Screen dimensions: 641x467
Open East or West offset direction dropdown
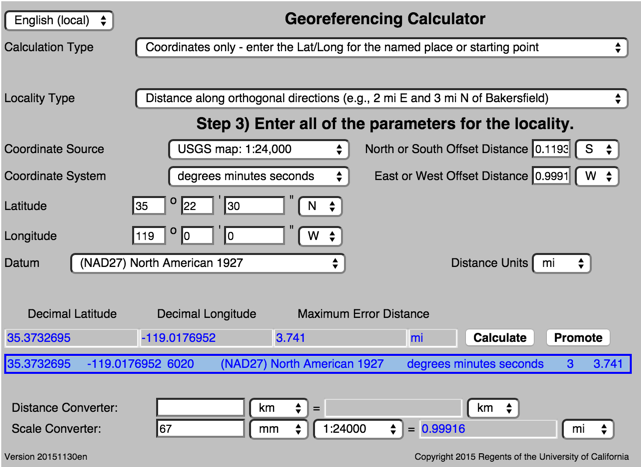(x=598, y=176)
